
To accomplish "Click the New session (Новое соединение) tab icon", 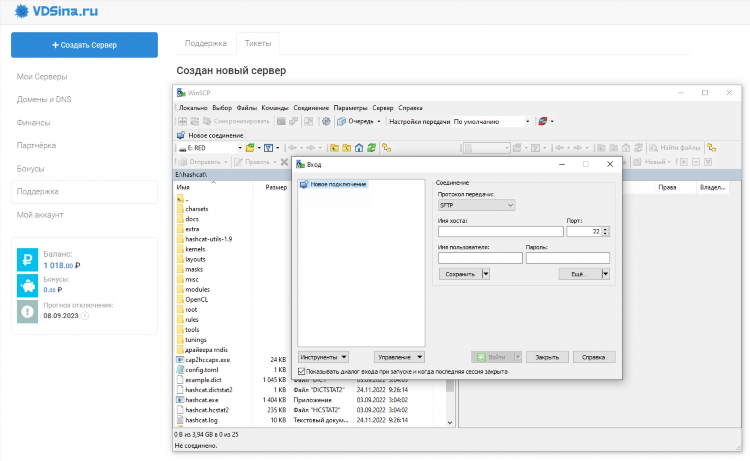I will (181, 135).
